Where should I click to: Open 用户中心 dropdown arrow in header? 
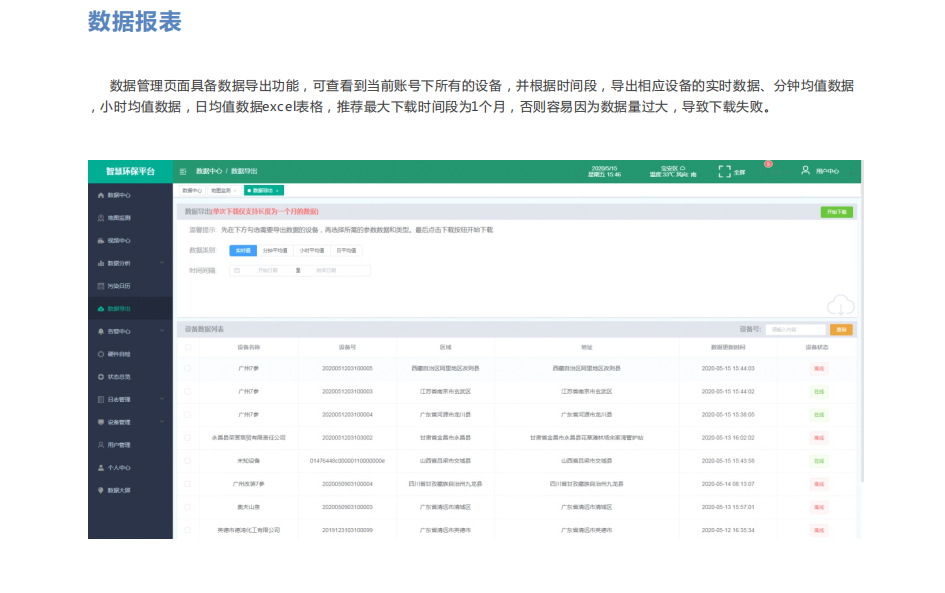(x=851, y=172)
